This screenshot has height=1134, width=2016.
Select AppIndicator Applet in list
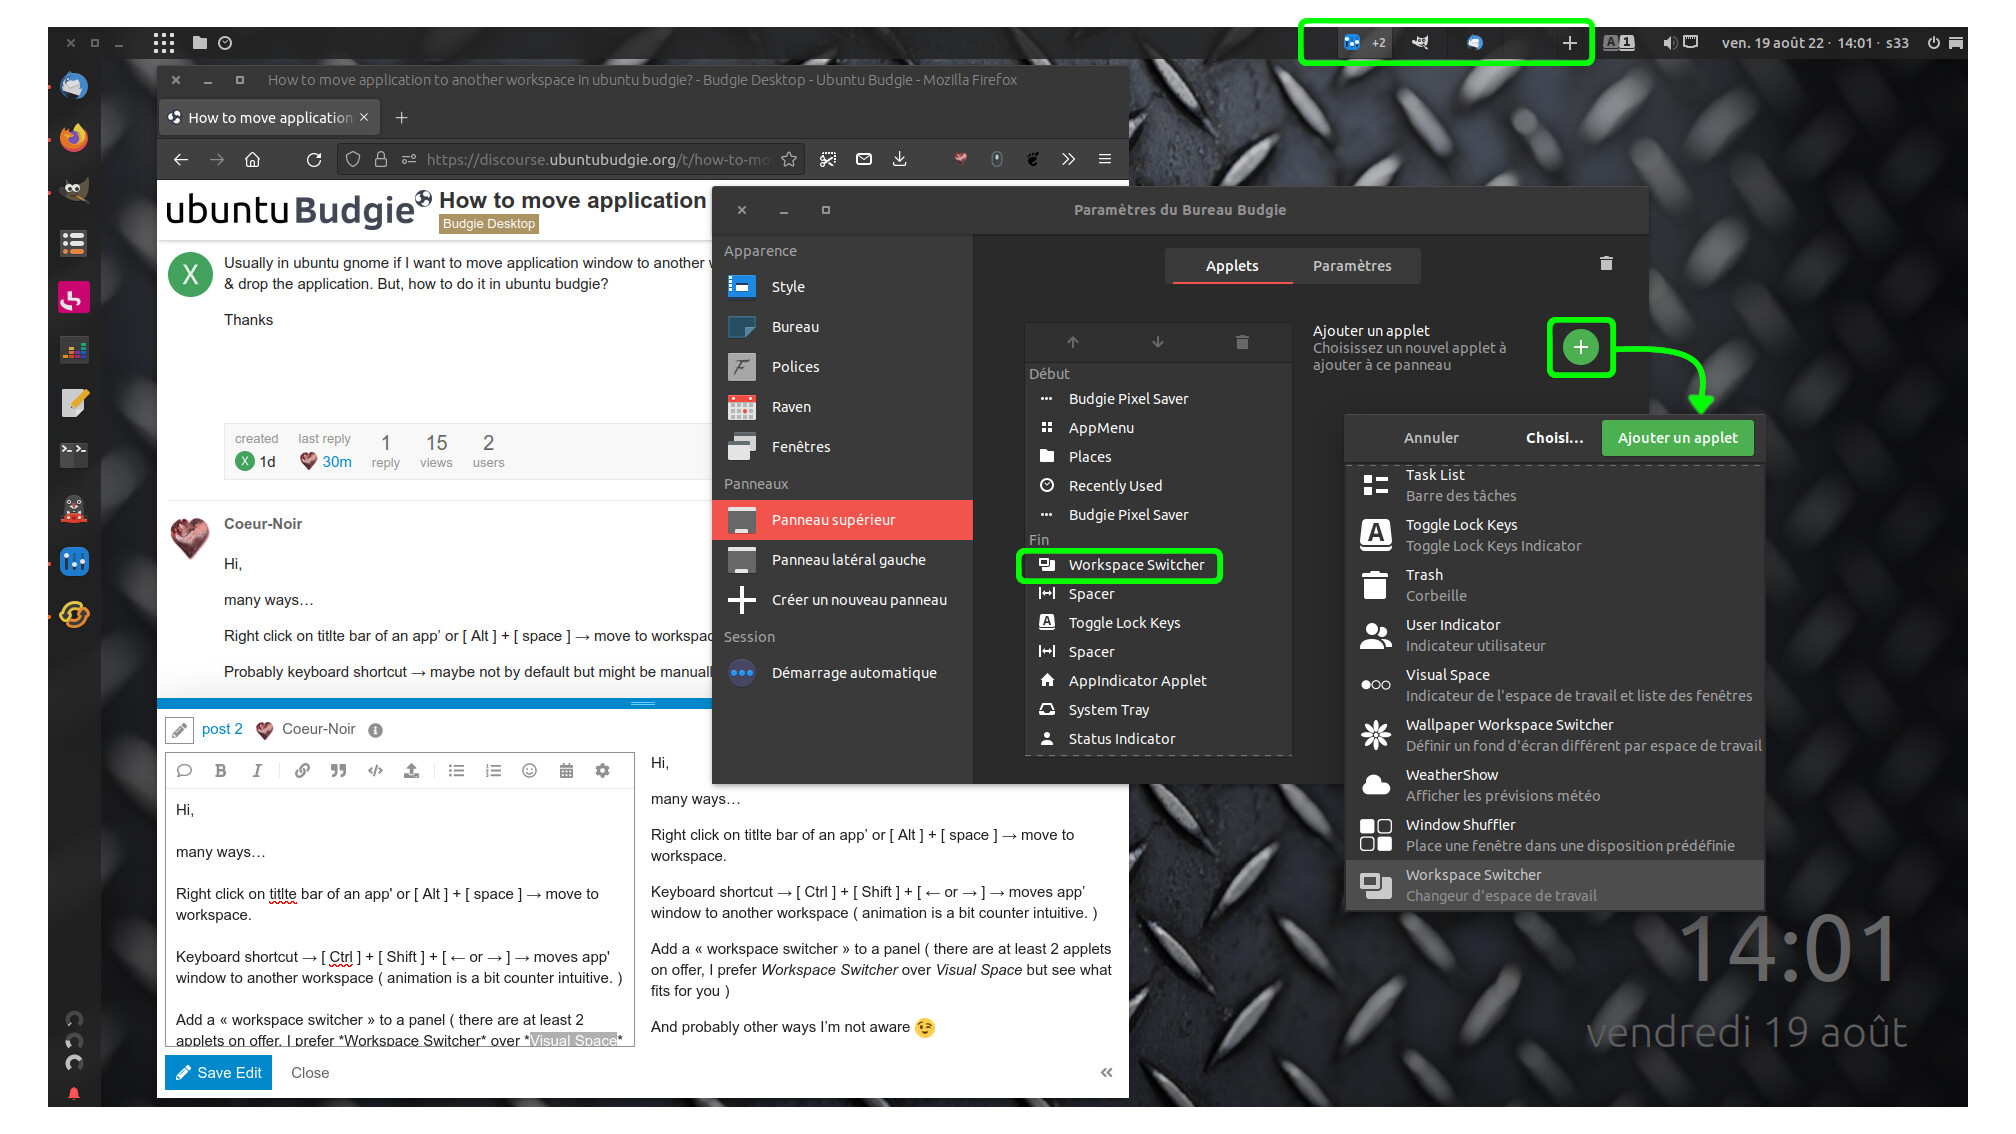(x=1158, y=681)
